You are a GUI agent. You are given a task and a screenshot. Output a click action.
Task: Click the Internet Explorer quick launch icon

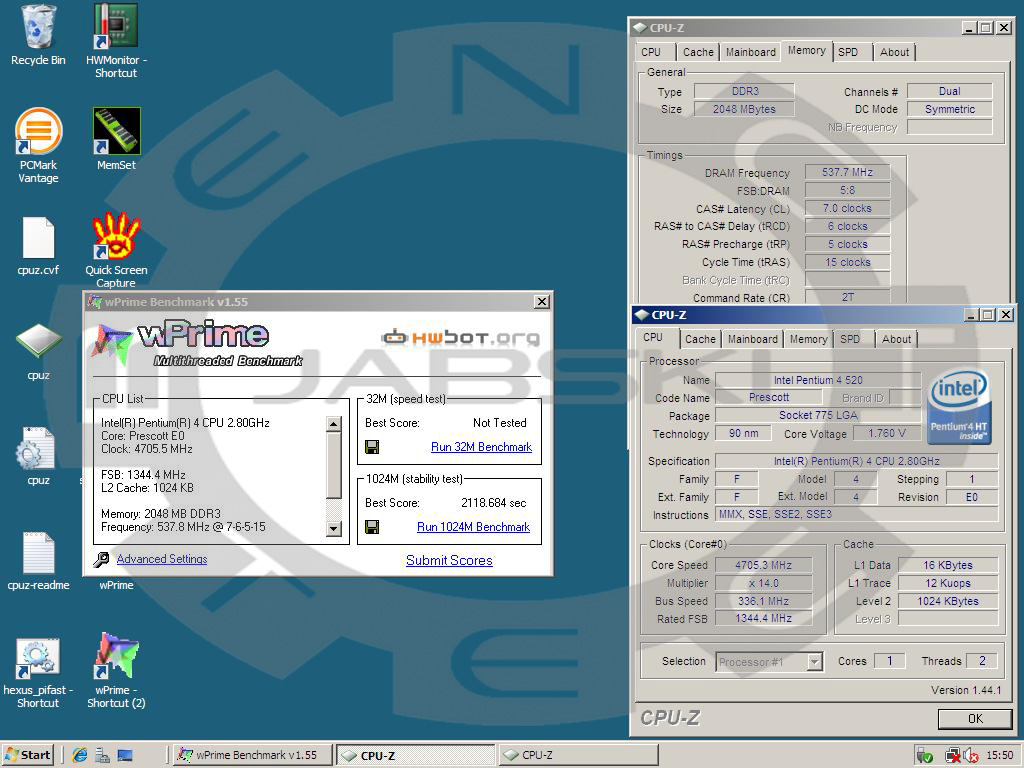80,755
